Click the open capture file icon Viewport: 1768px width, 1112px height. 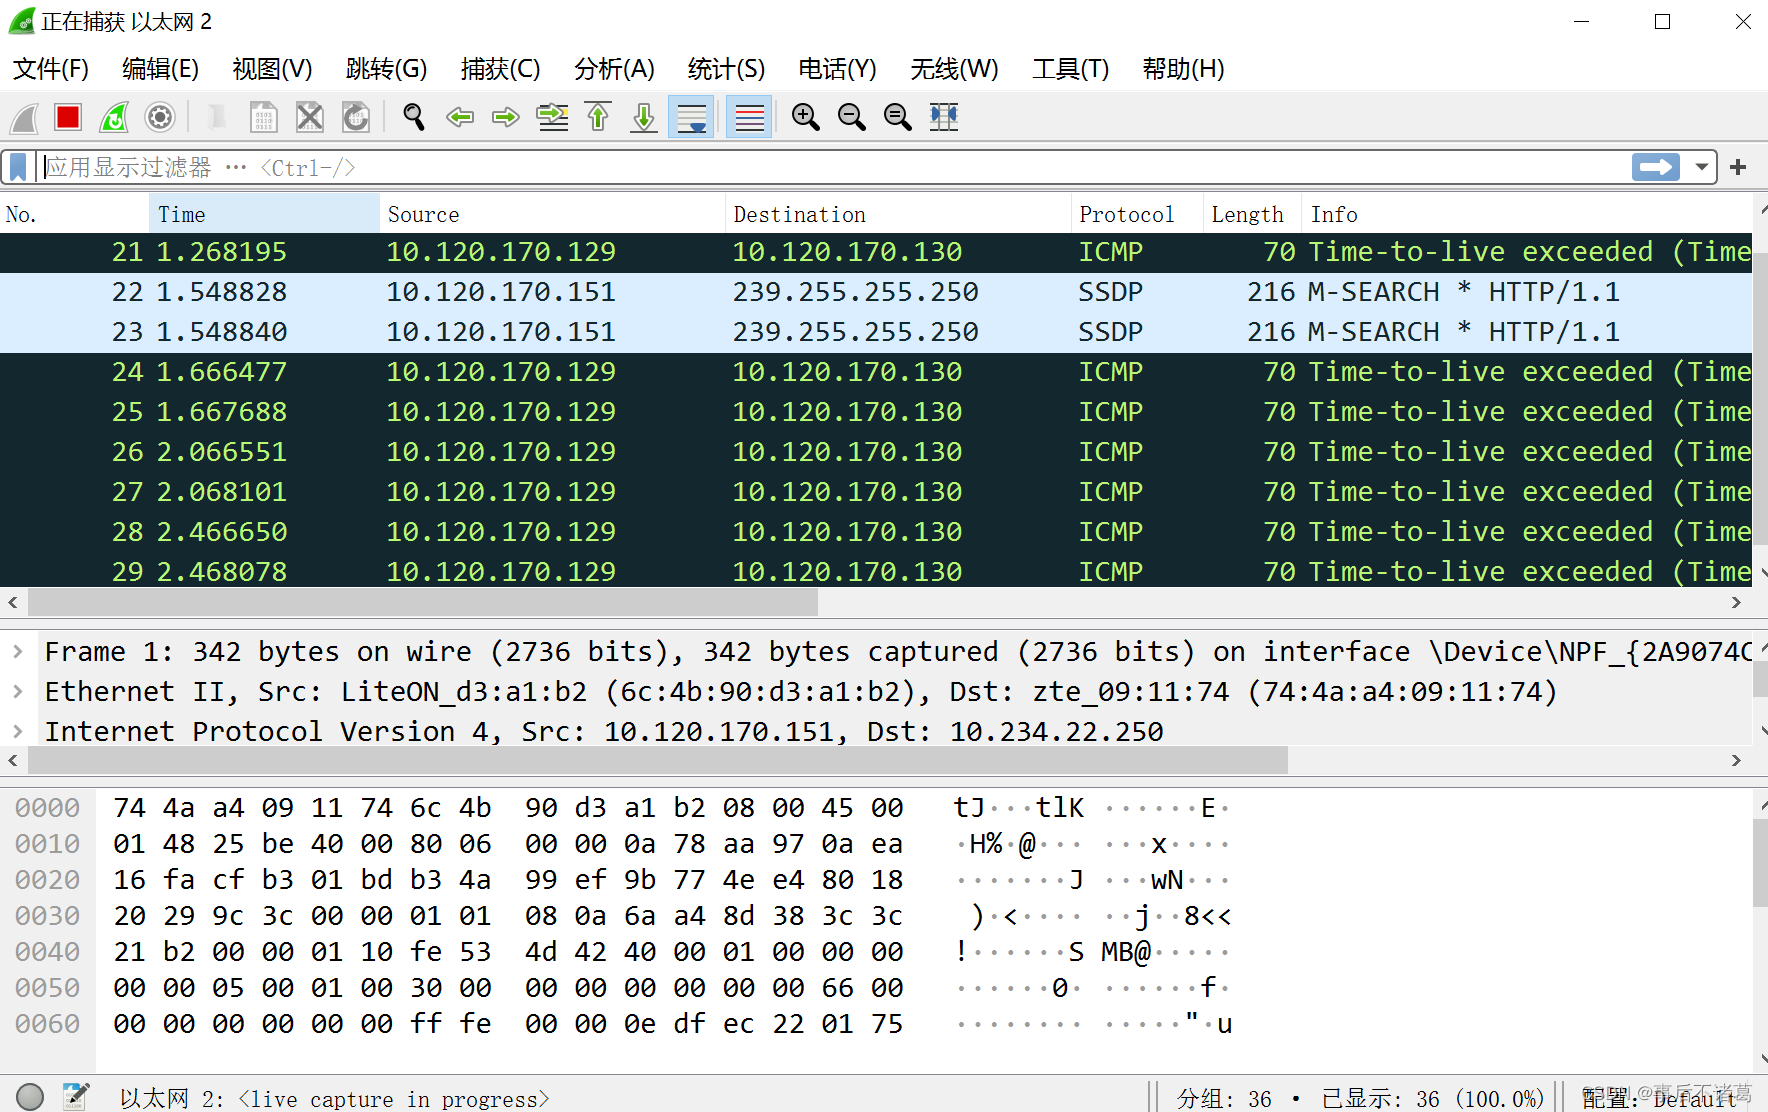(216, 118)
